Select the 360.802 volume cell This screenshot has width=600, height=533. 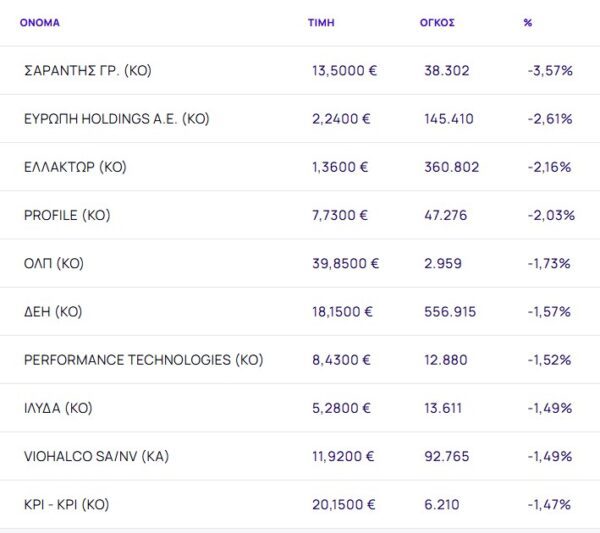(x=451, y=167)
